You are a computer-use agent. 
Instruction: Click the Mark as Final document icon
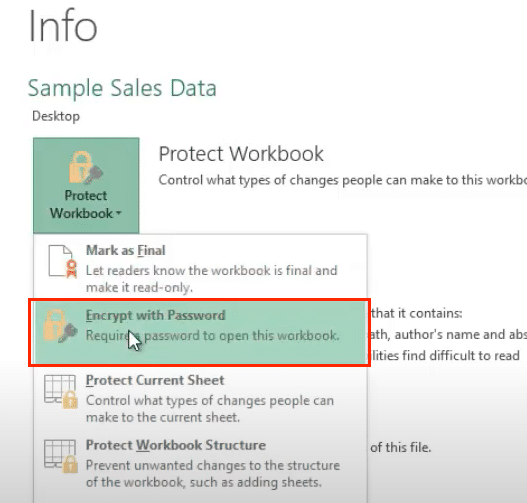click(63, 261)
